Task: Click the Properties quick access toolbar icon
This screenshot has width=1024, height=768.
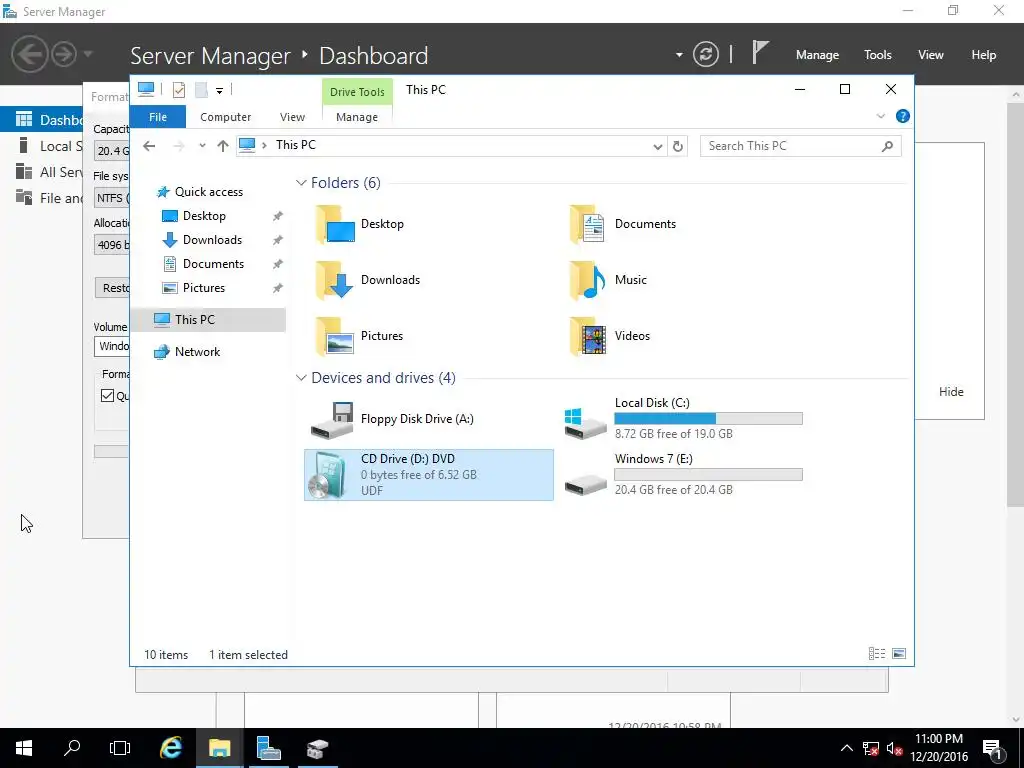Action: 179,90
